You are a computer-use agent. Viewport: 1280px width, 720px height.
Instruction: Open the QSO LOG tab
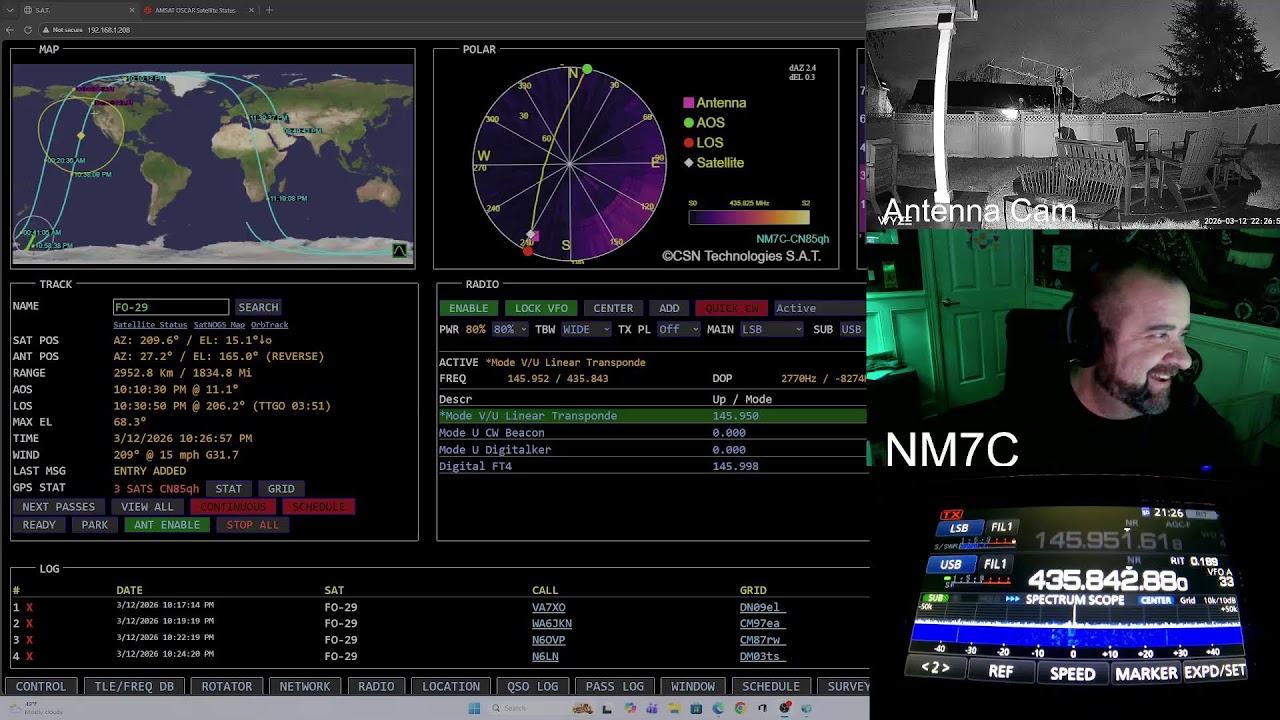533,686
